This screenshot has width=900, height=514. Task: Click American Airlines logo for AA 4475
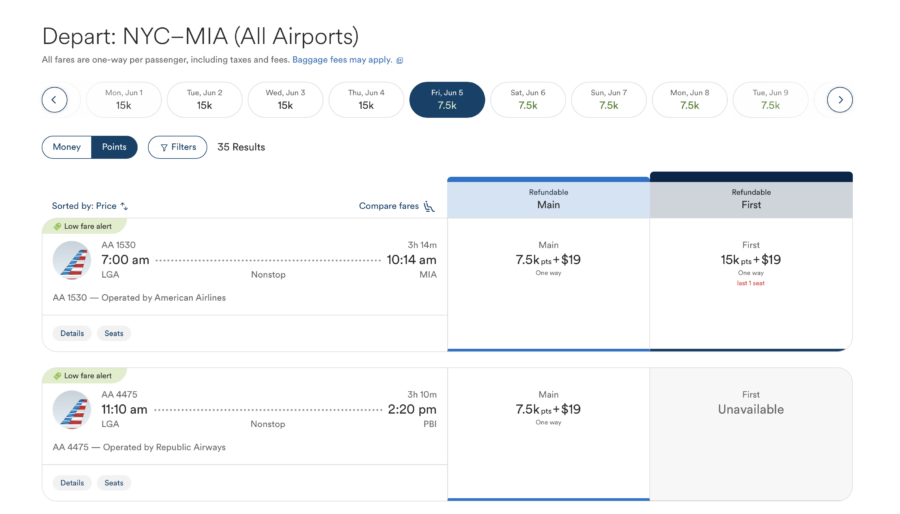(72, 410)
